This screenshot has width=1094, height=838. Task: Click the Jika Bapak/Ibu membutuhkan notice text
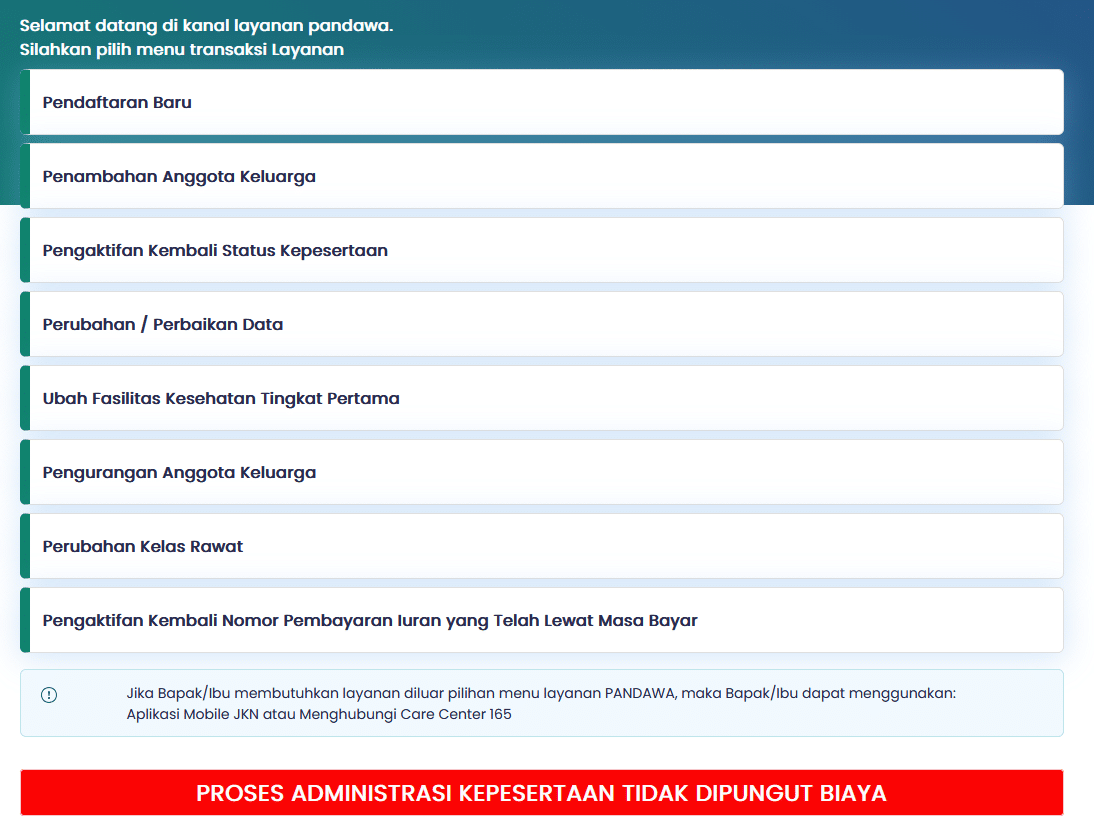click(540, 692)
